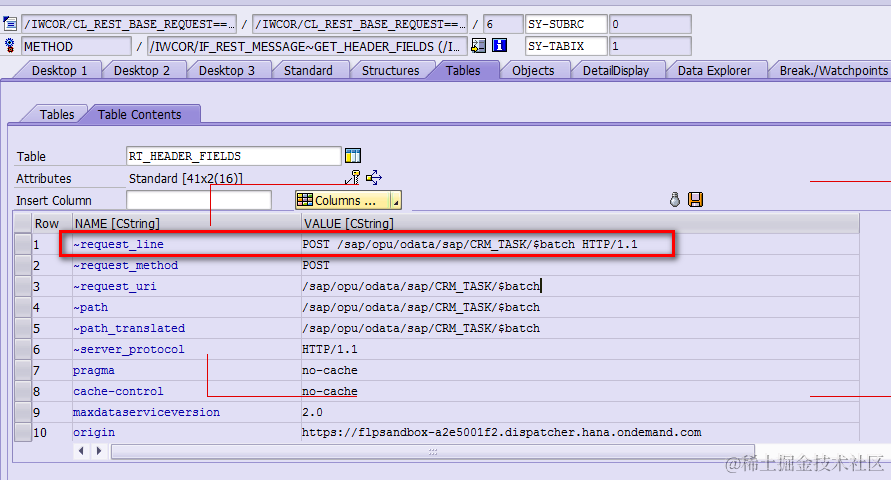The image size is (891, 480).
Task: Select the Tables main tab
Action: pyautogui.click(x=463, y=70)
